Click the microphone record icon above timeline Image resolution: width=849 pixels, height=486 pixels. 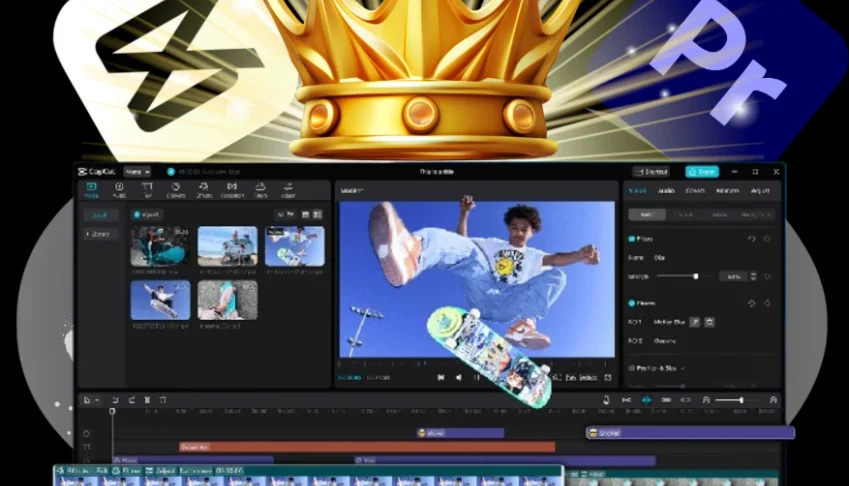tap(606, 400)
